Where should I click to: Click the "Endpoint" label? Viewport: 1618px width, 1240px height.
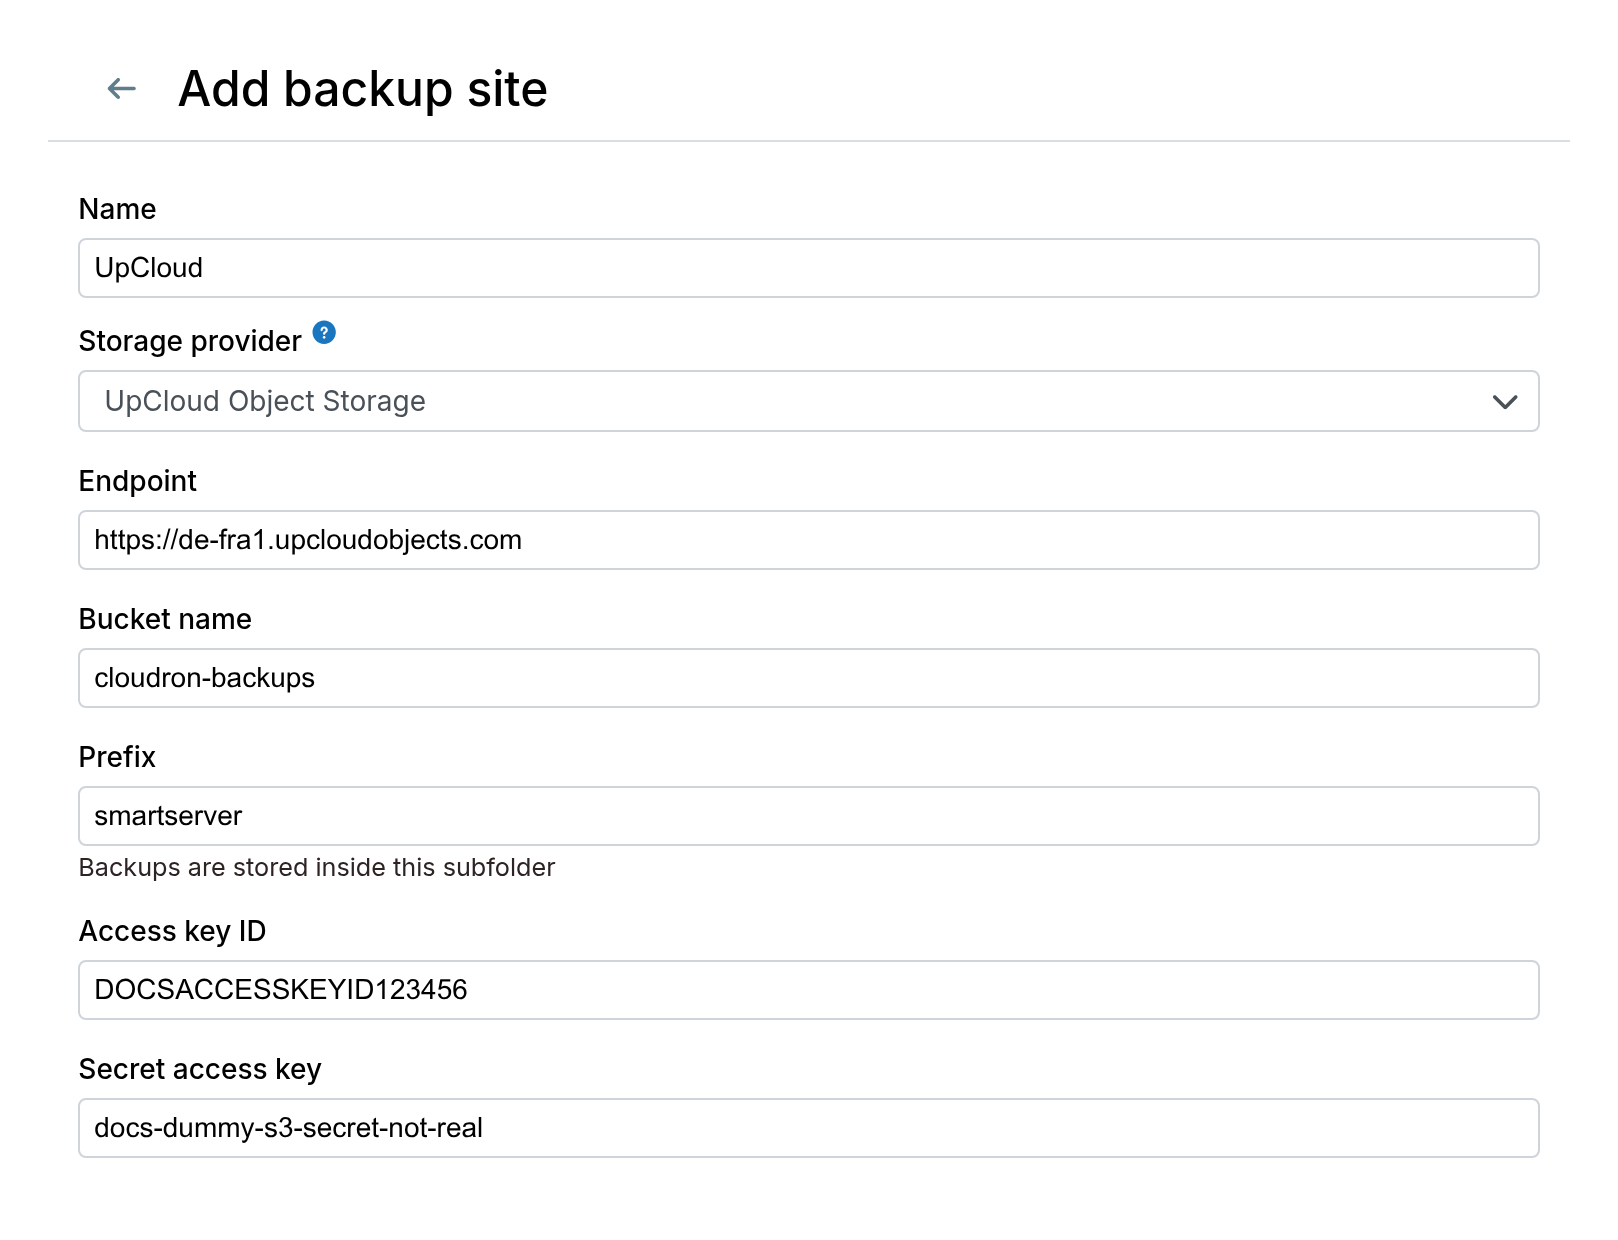(138, 481)
